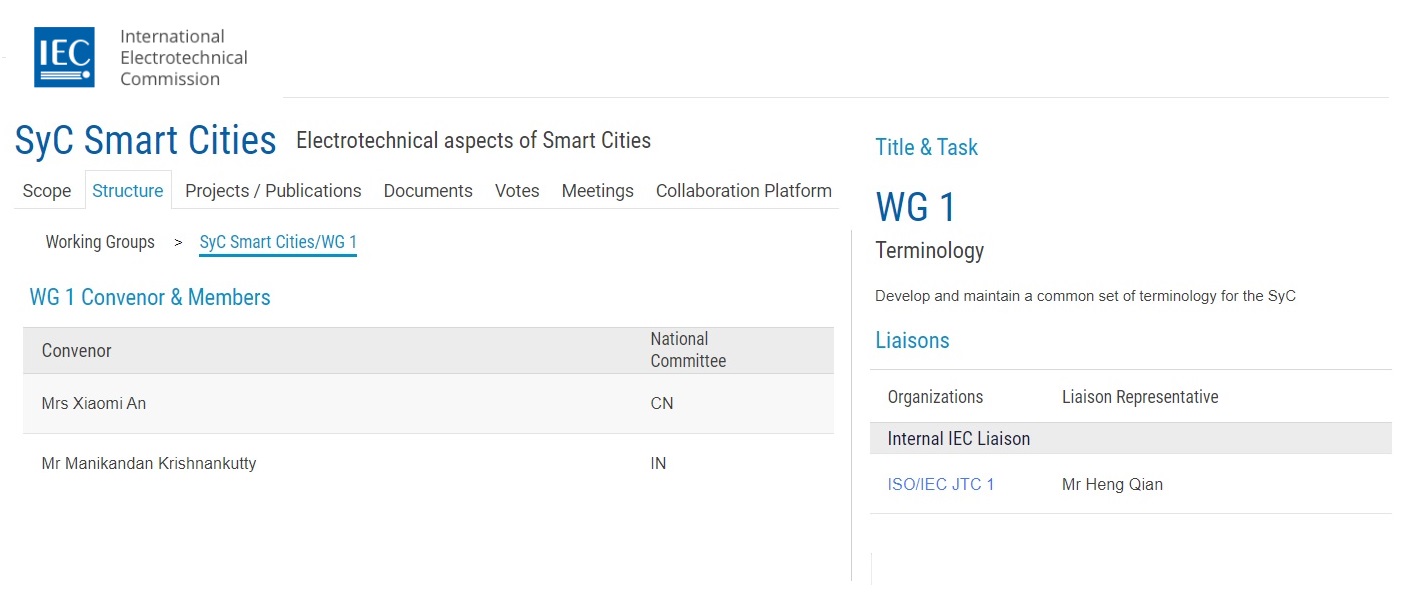Select the Structure tab
The image size is (1402, 595).
point(128,191)
